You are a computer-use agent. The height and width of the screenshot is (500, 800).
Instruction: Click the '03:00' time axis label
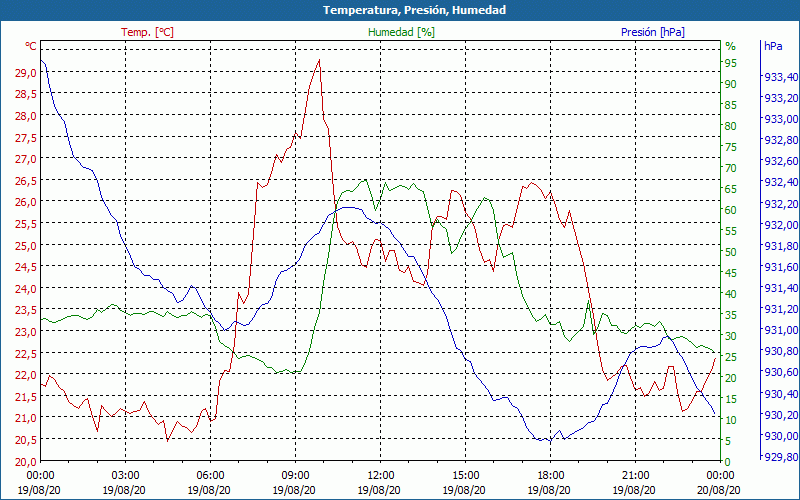[126, 476]
